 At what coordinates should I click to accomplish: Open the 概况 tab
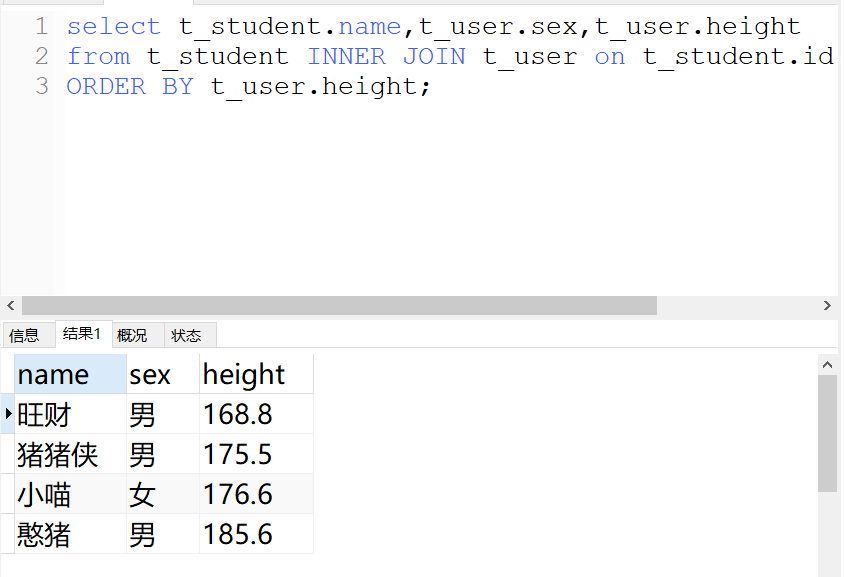(132, 335)
